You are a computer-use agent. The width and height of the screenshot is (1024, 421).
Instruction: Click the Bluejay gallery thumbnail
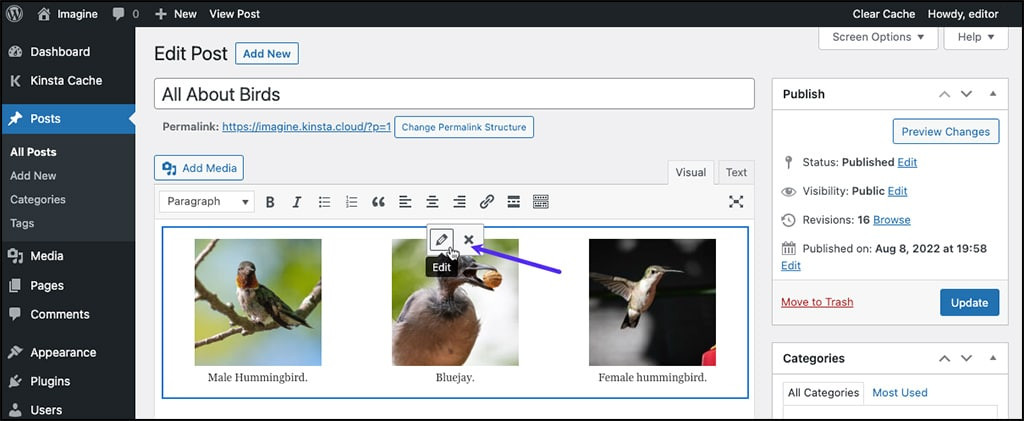pyautogui.click(x=455, y=302)
